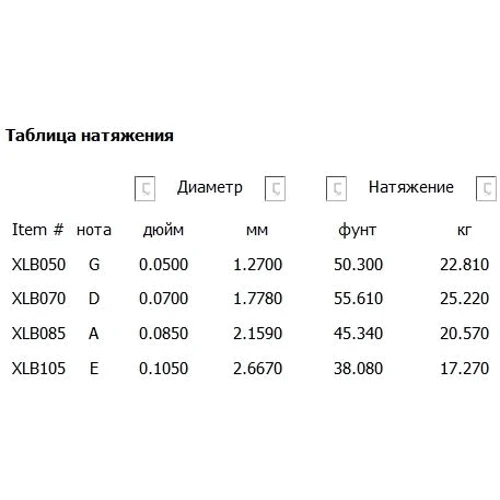500x500 pixels.
Task: Click the broken image icon right of Диаметр
Action: (275, 188)
